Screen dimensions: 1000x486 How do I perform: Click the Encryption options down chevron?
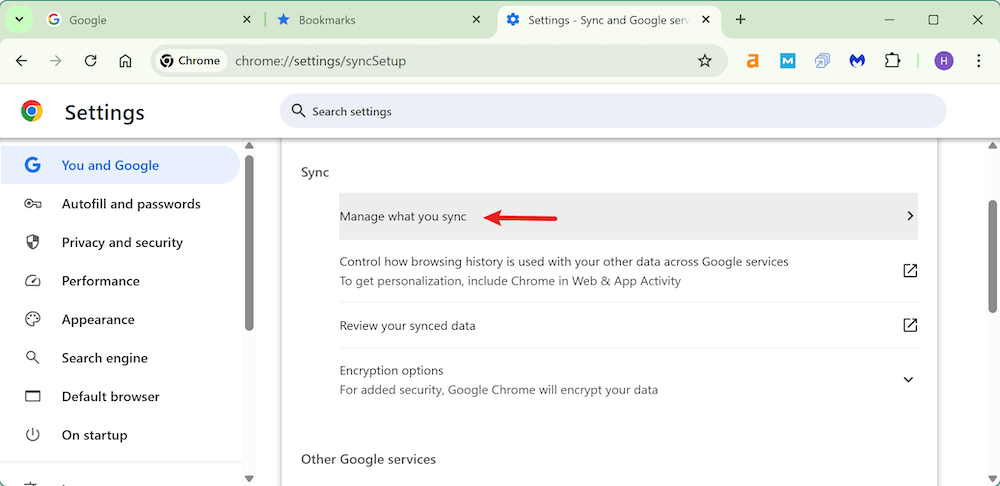pyautogui.click(x=909, y=379)
